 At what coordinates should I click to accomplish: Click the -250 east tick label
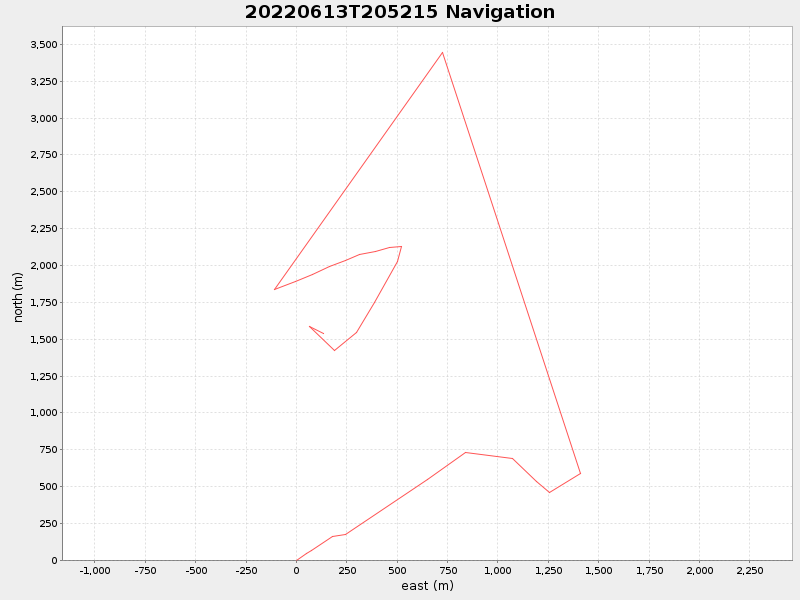246,570
